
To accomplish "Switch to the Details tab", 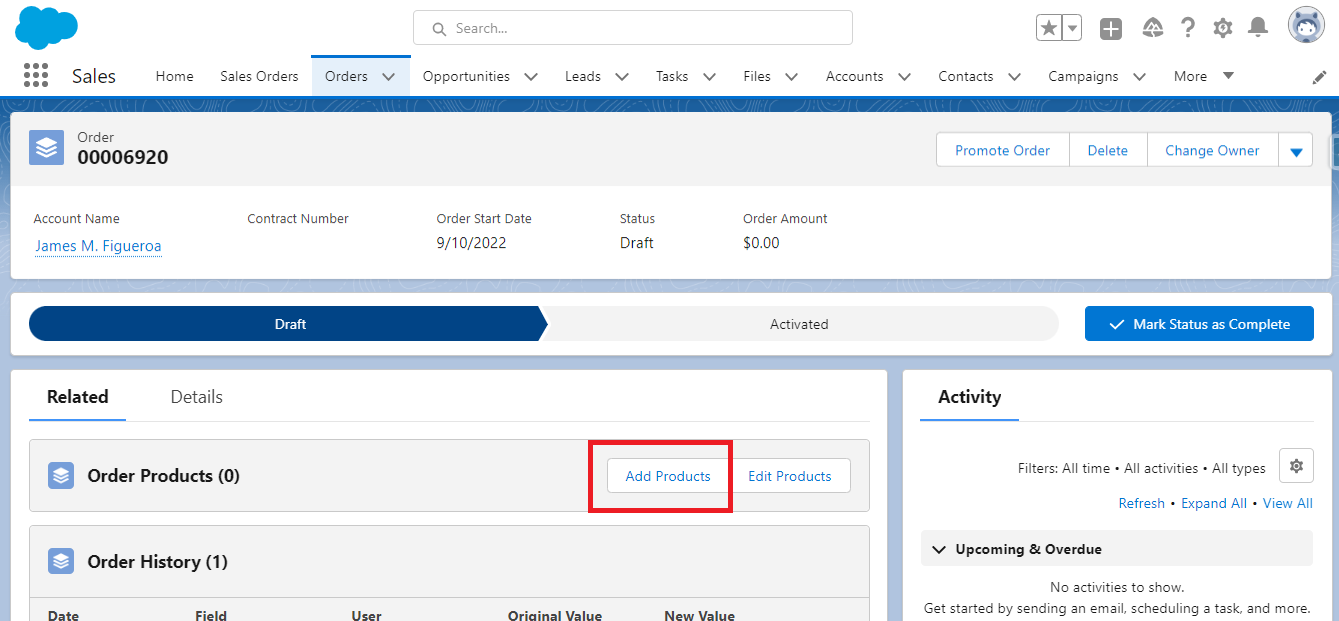I will 197,397.
